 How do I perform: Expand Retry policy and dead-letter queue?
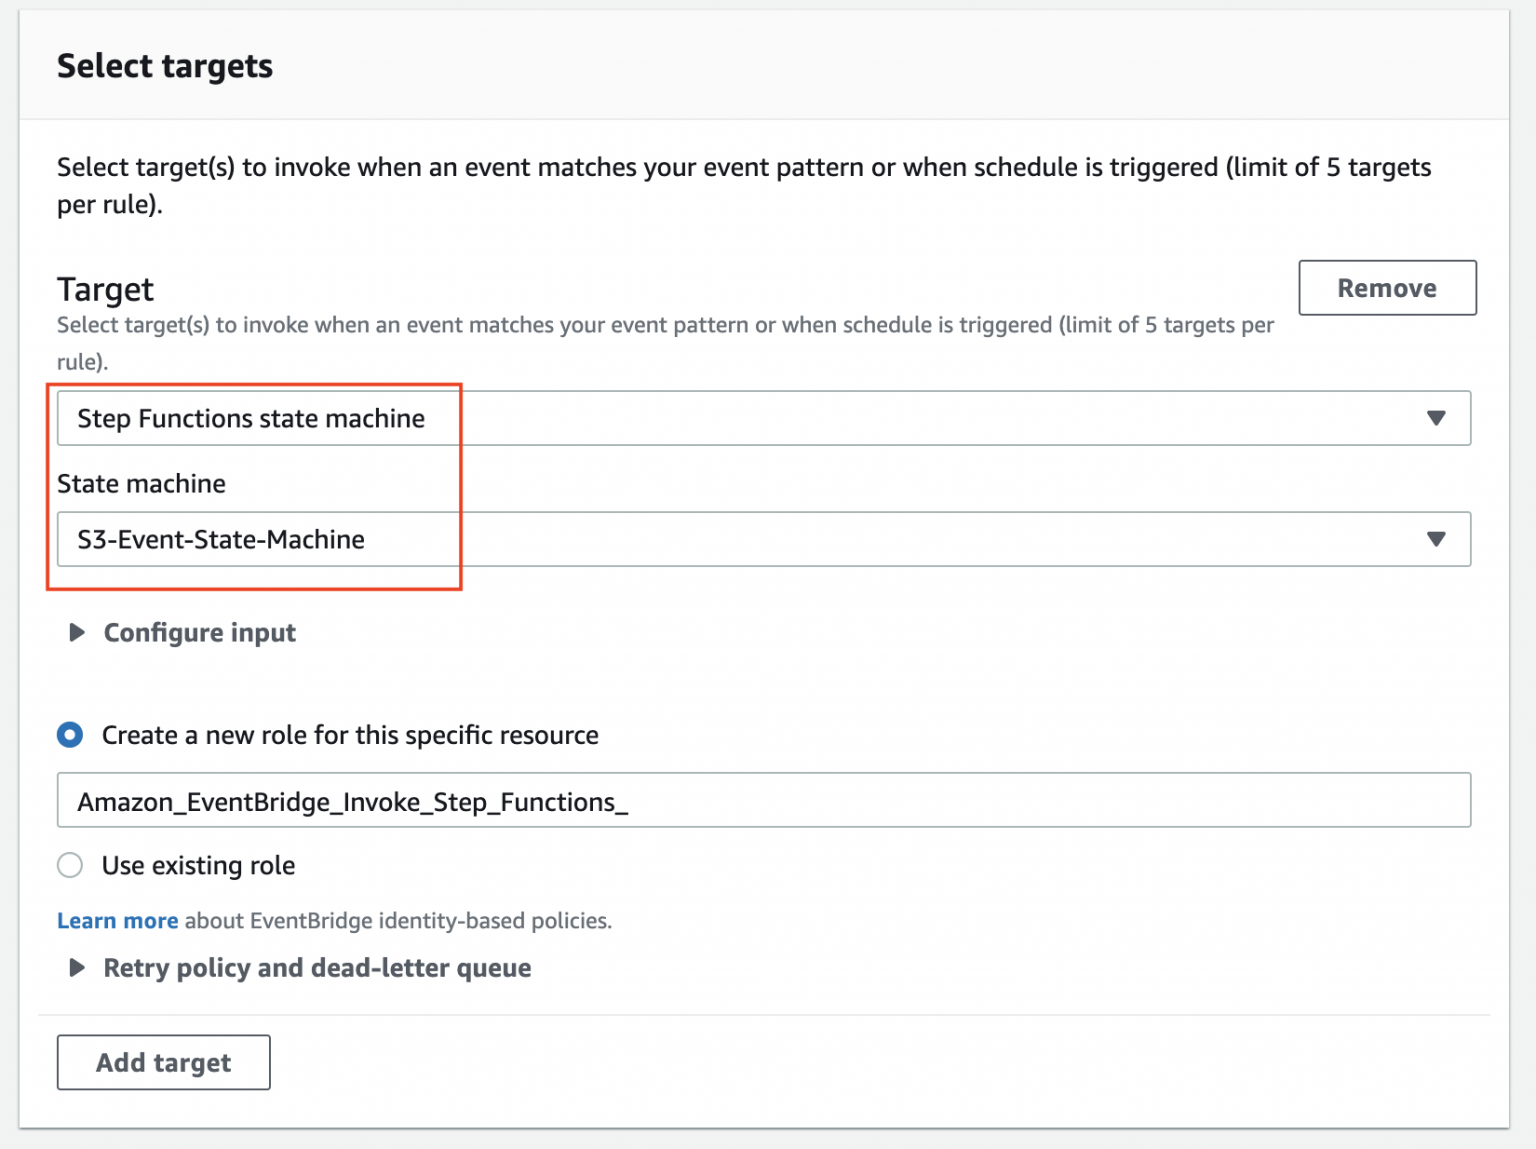[316, 967]
